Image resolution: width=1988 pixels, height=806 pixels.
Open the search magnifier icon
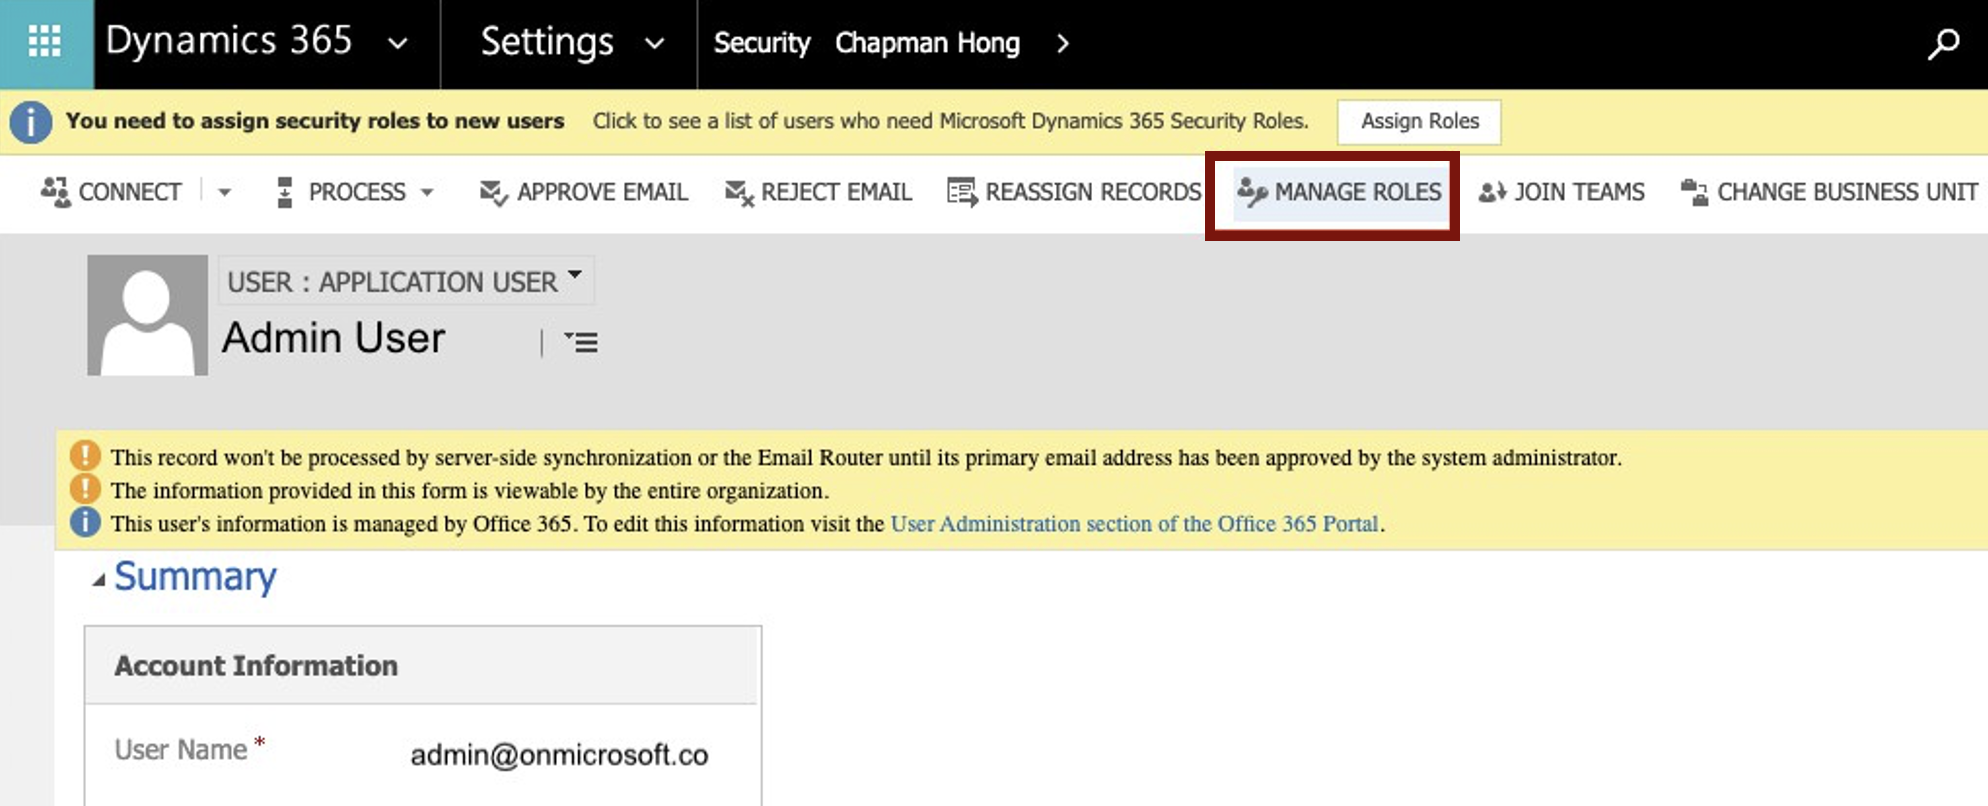pyautogui.click(x=1943, y=43)
